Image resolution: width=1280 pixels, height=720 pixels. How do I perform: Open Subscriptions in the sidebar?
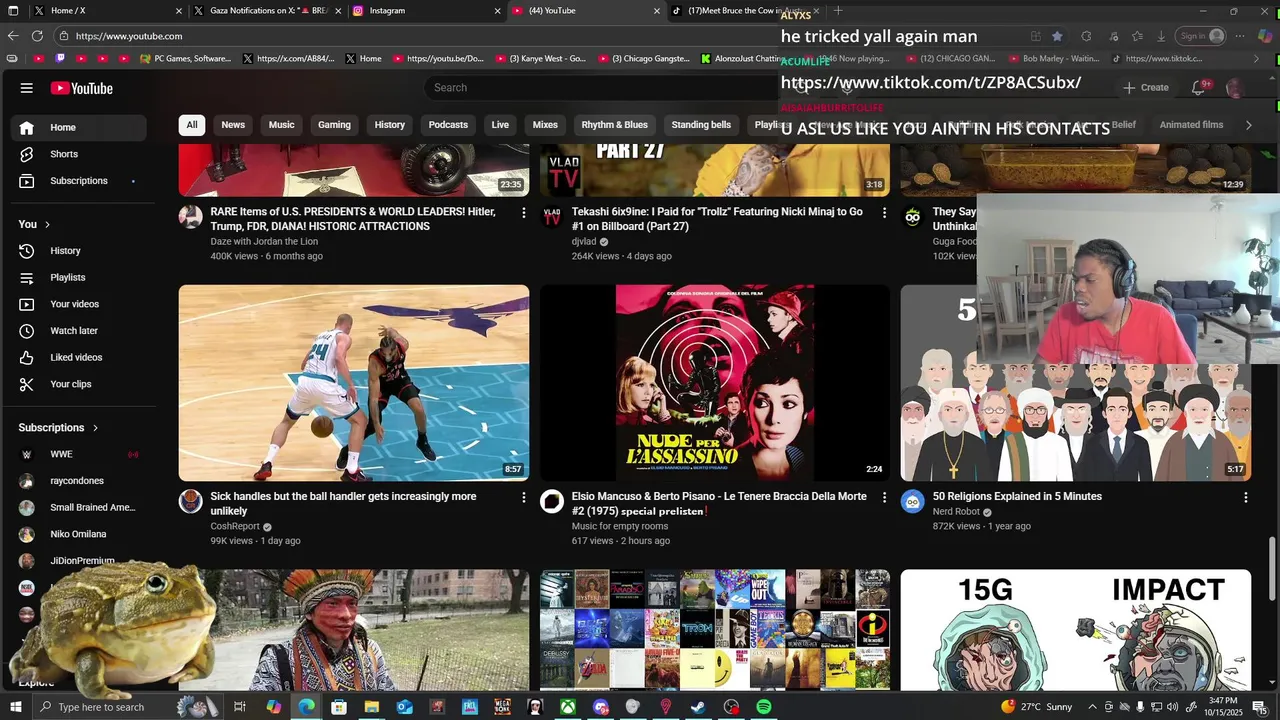click(x=78, y=181)
